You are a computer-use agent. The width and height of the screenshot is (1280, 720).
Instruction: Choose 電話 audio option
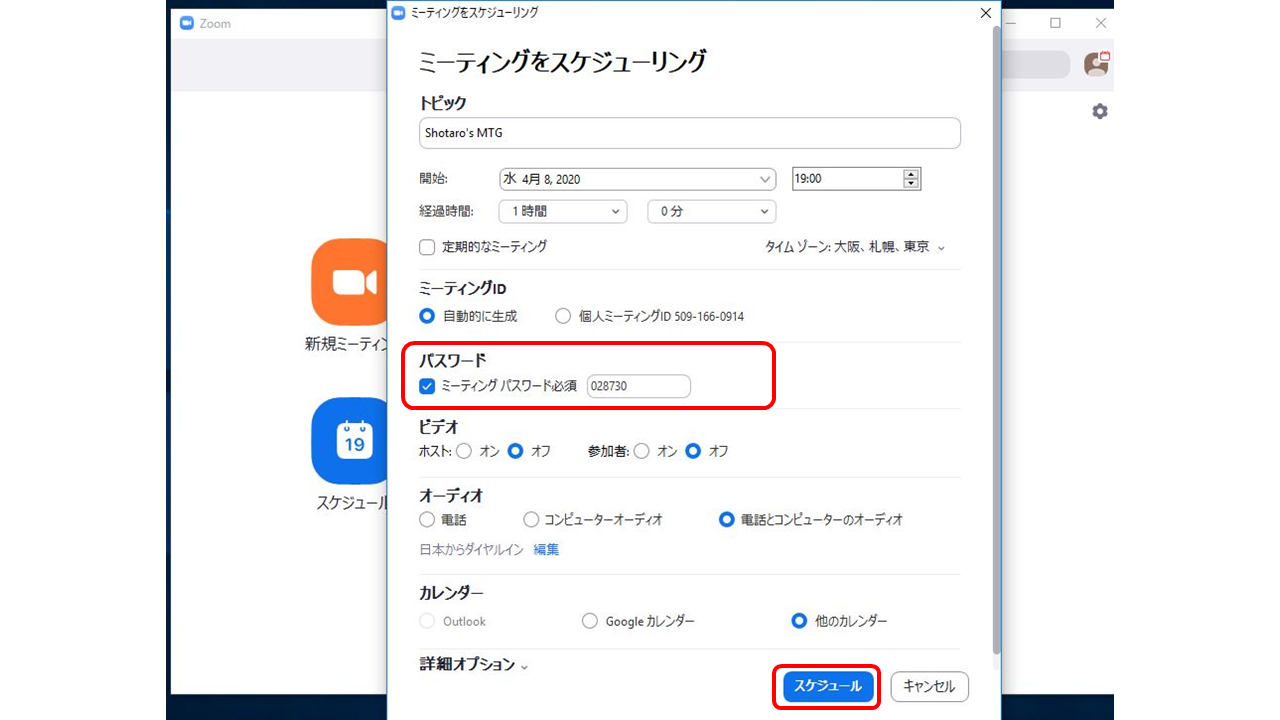pos(427,520)
